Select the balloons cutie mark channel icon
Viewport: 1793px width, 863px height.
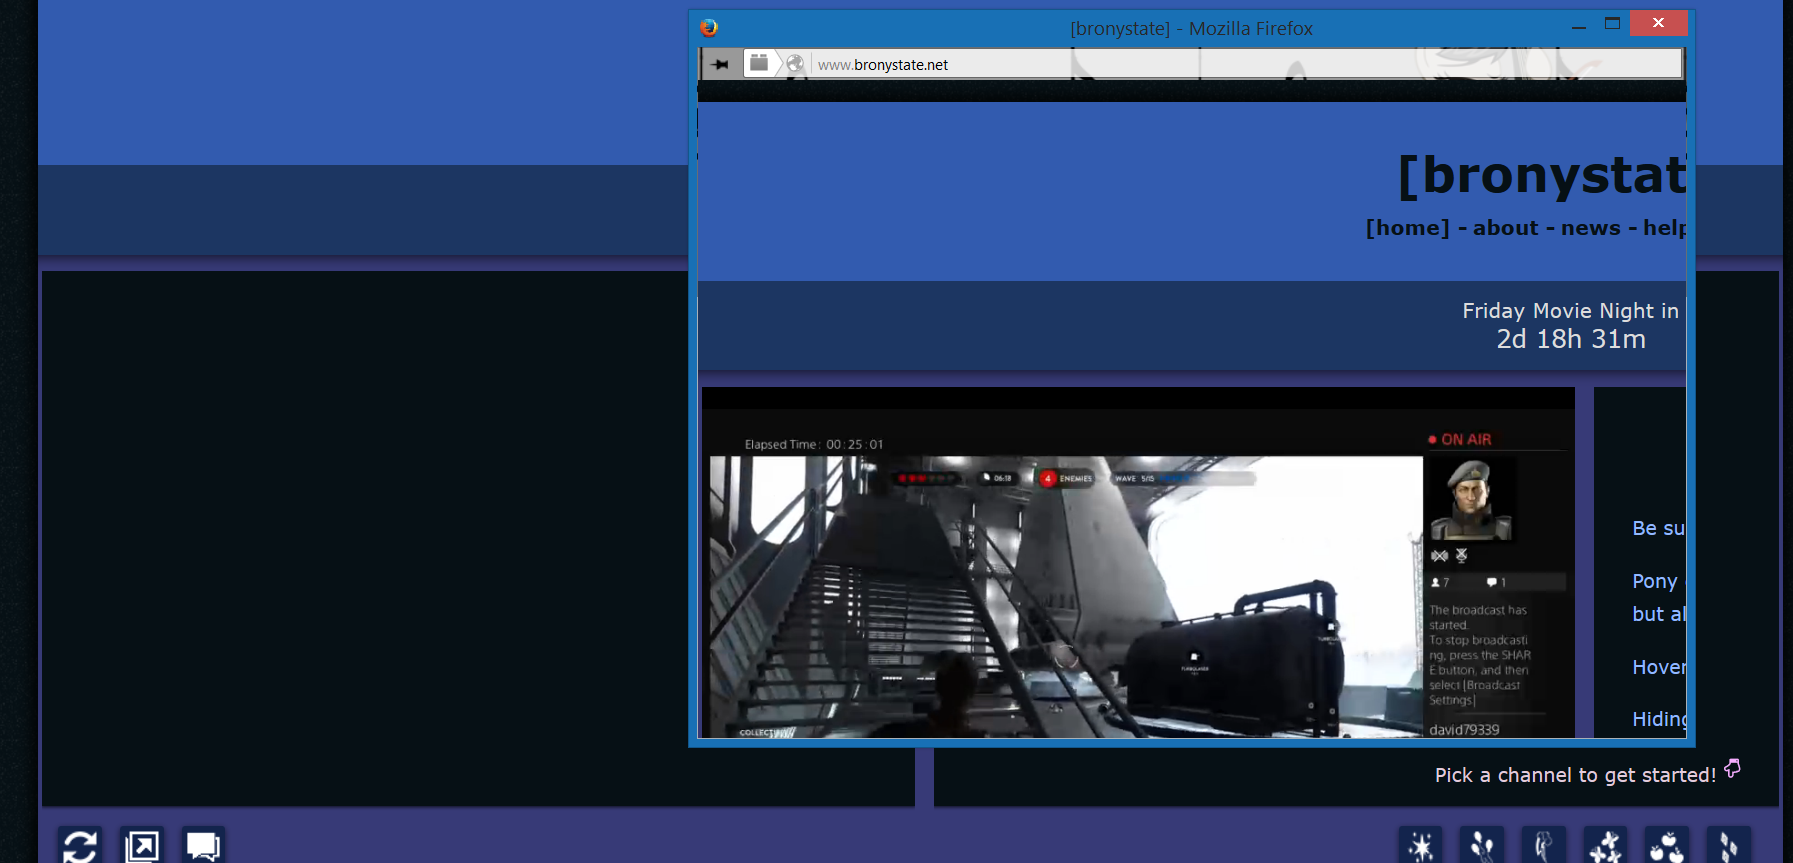click(x=1482, y=846)
